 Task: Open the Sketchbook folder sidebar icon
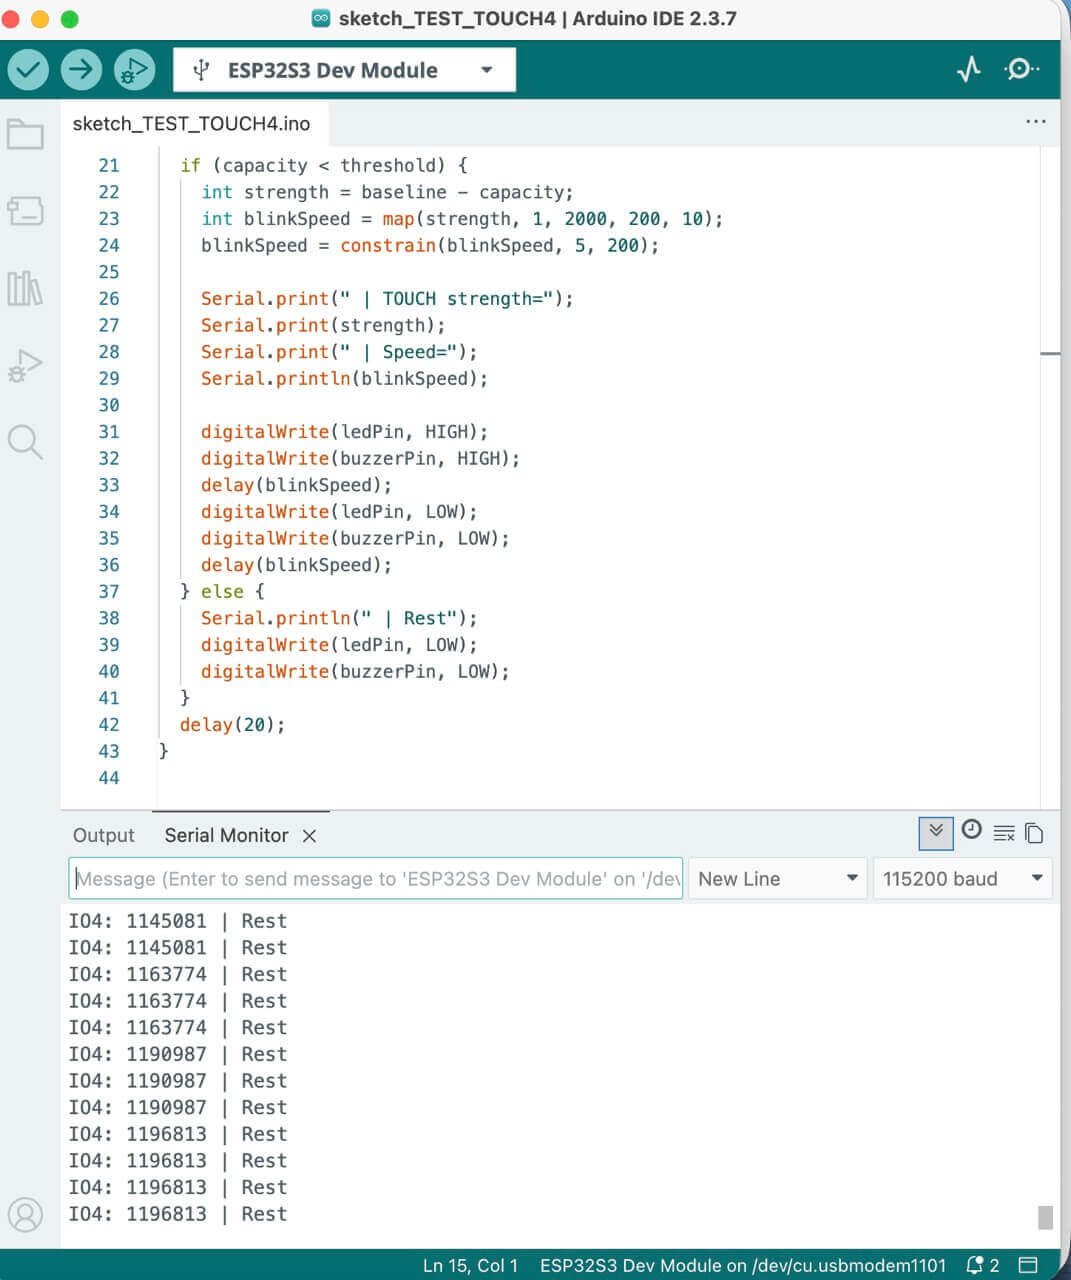pyautogui.click(x=25, y=134)
